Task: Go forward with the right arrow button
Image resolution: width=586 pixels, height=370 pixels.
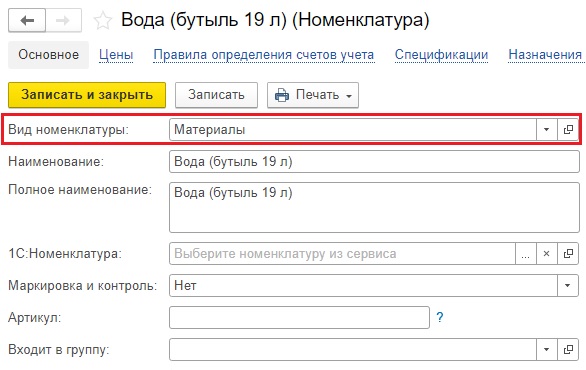Action: pyautogui.click(x=63, y=20)
